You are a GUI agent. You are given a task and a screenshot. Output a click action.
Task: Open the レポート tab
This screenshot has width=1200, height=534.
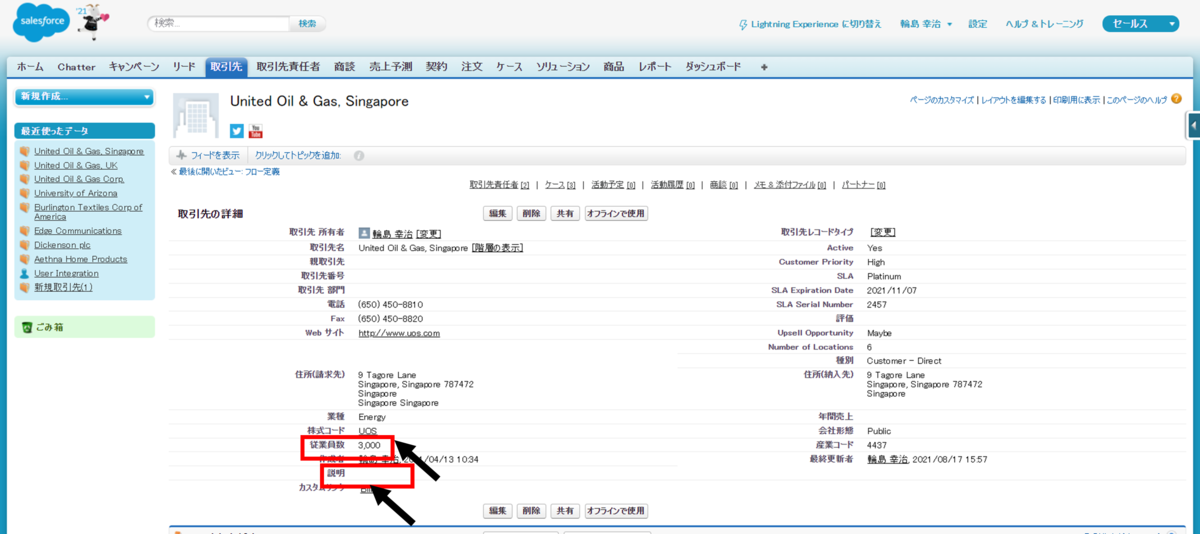(x=655, y=67)
